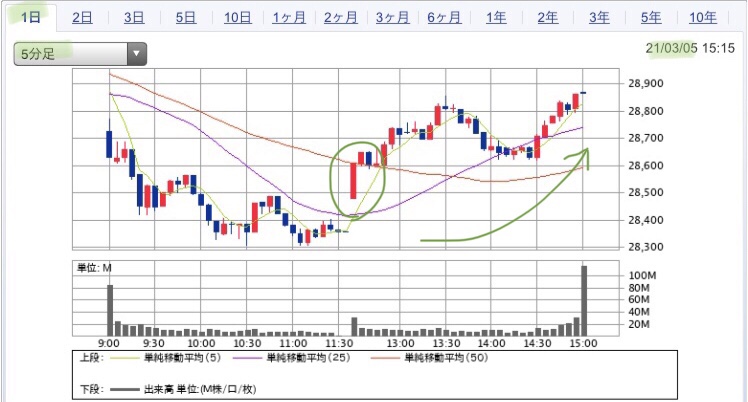This screenshot has height=402, width=748.
Task: Select the 1日 period tab
Action: pyautogui.click(x=31, y=18)
